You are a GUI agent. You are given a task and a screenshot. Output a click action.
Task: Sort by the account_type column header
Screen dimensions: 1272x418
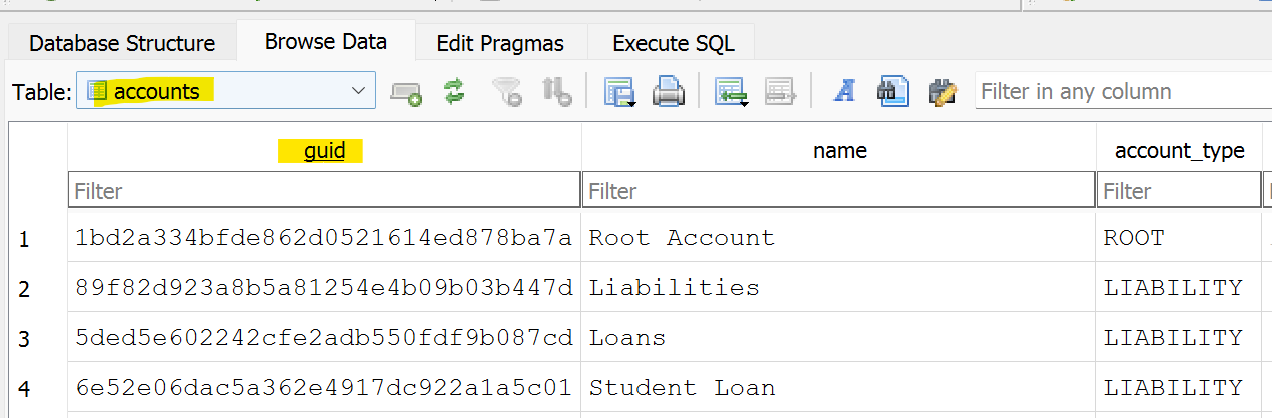(1179, 151)
